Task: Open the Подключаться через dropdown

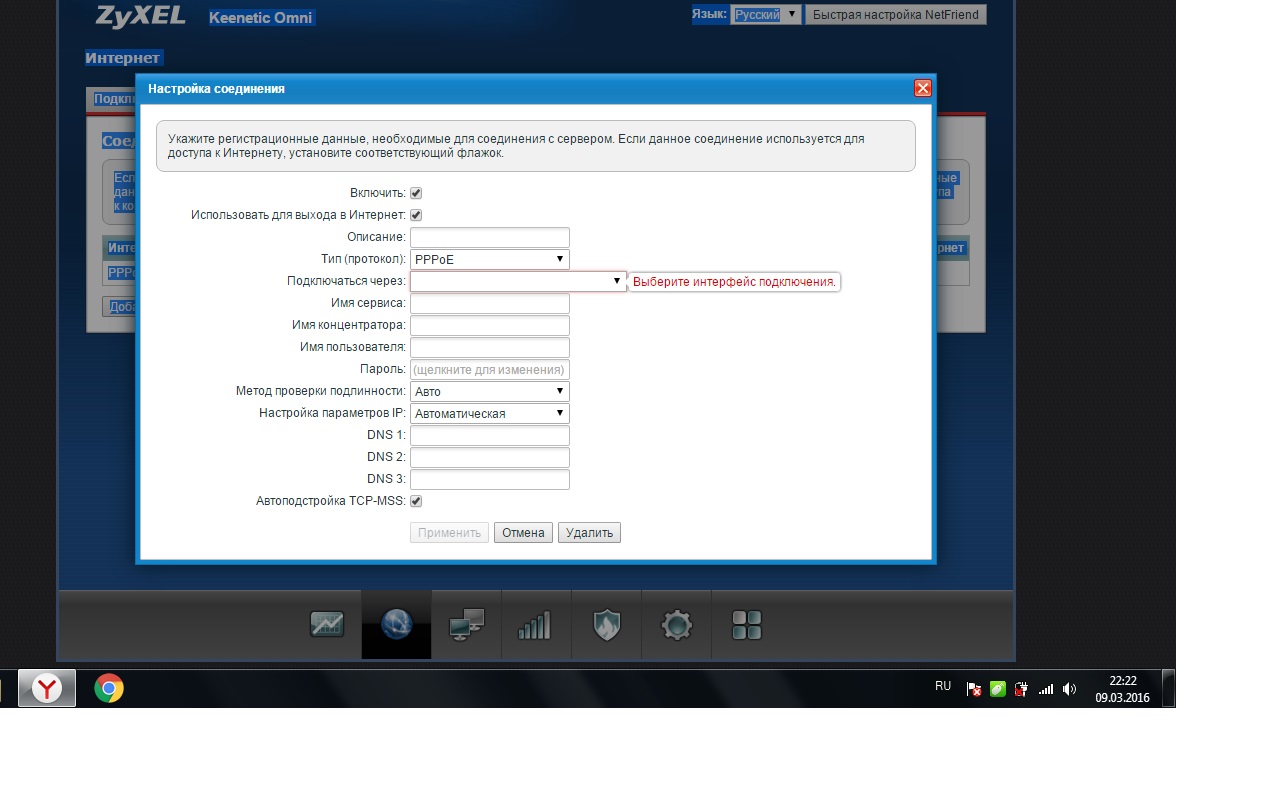Action: point(518,282)
